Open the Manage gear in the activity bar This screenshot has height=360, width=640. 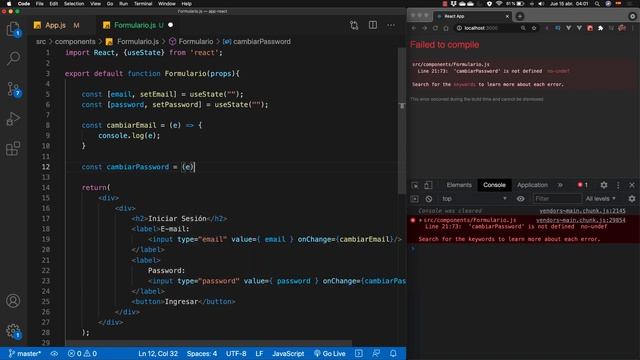13,331
